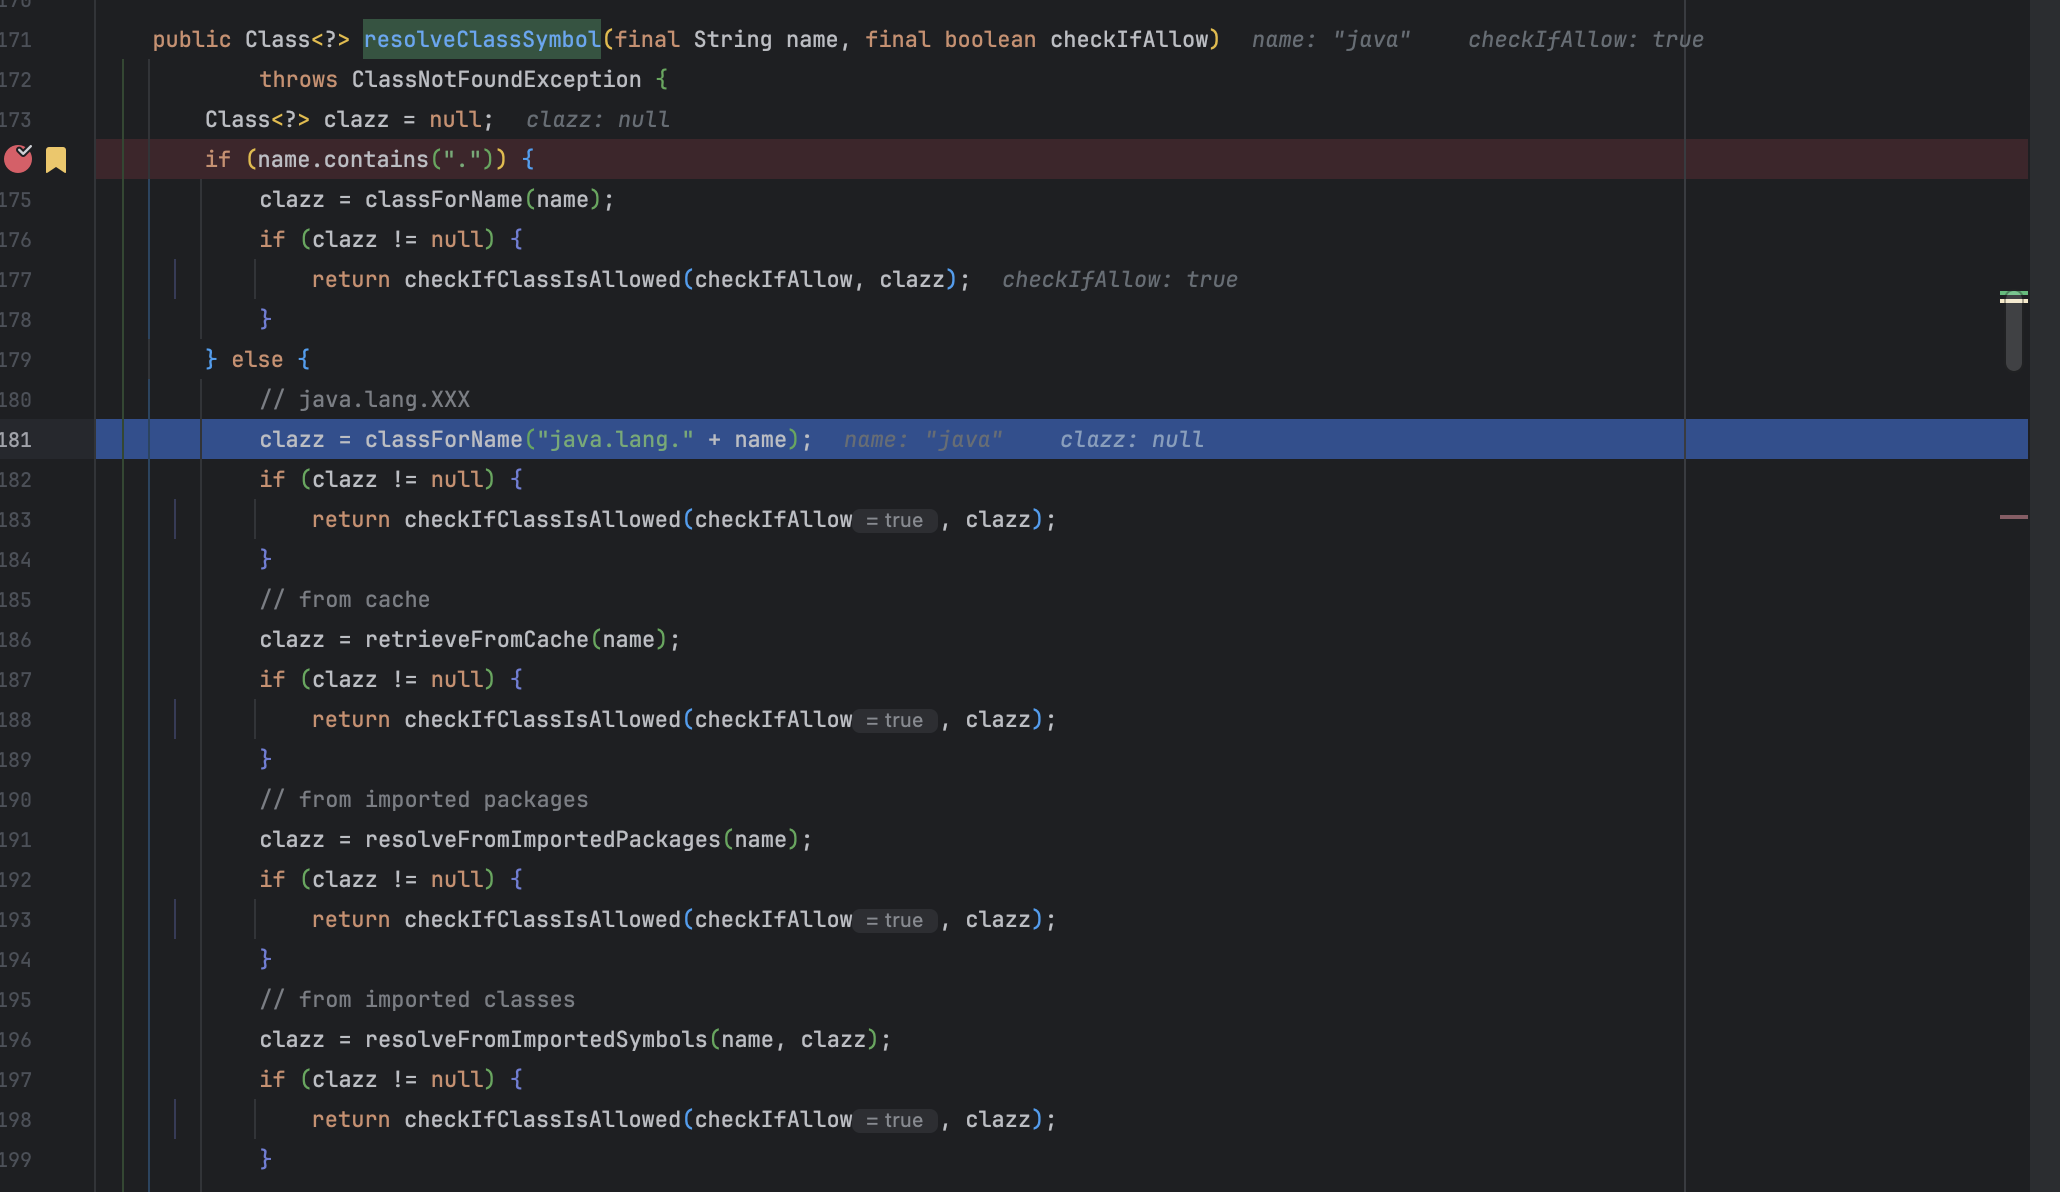Image resolution: width=2060 pixels, height=1192 pixels.
Task: Click the // from imported classes comment
Action: click(418, 999)
